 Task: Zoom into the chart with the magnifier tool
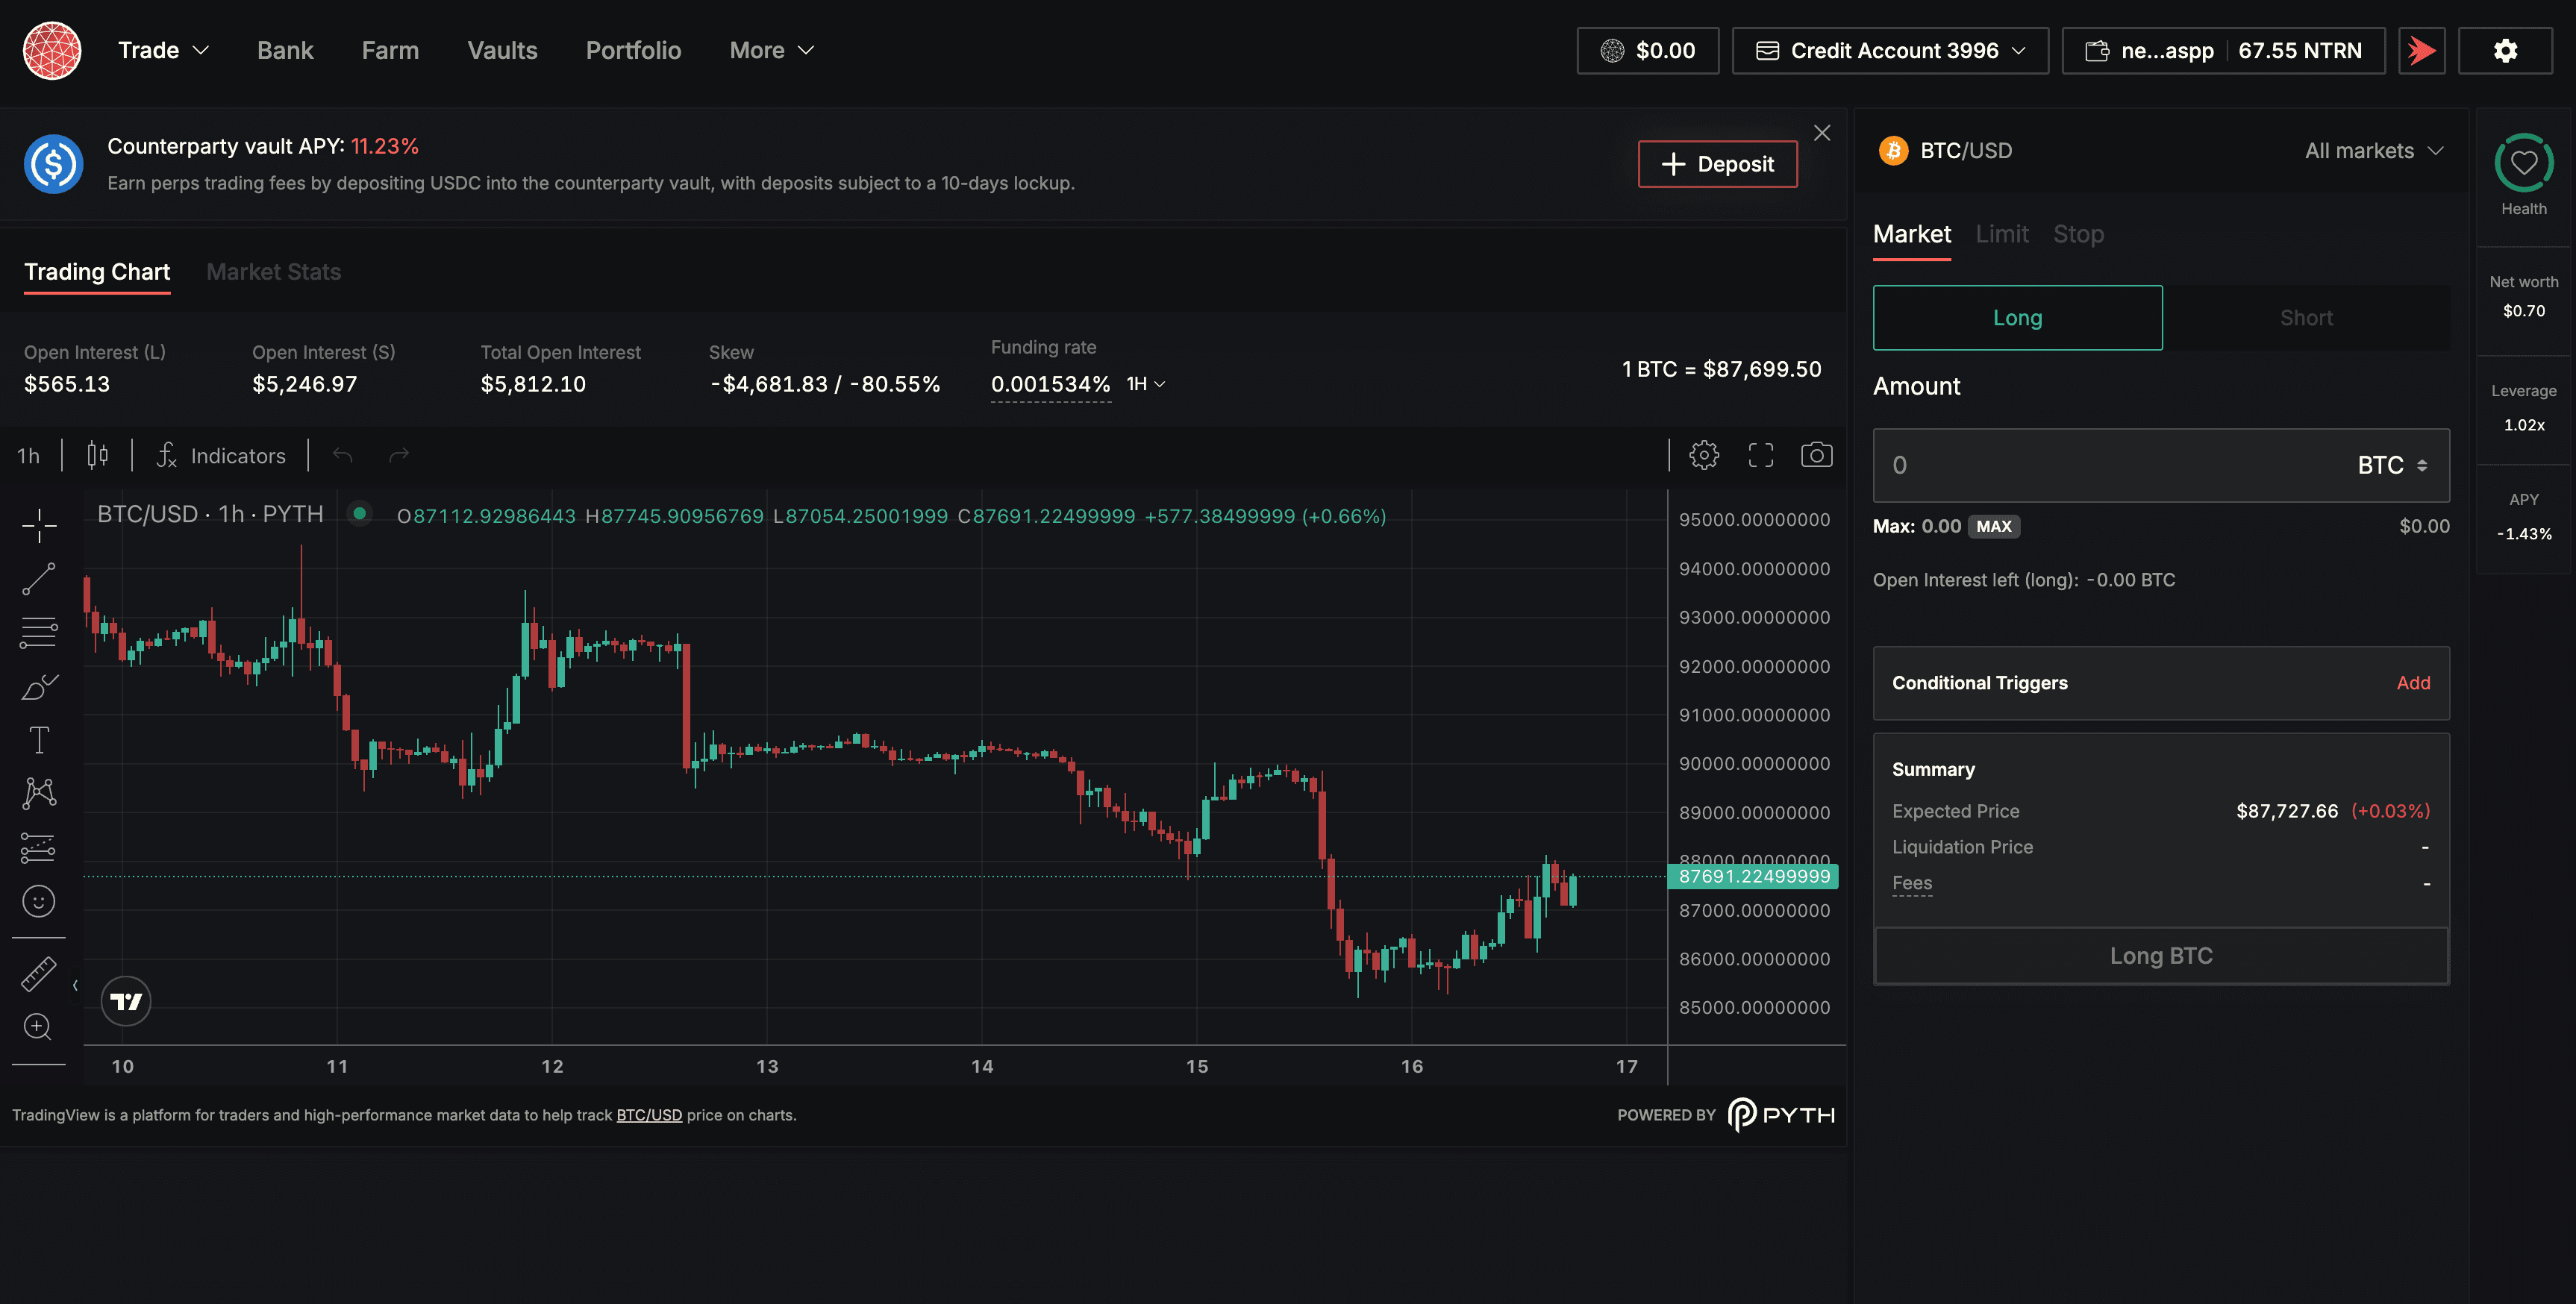coord(38,1027)
